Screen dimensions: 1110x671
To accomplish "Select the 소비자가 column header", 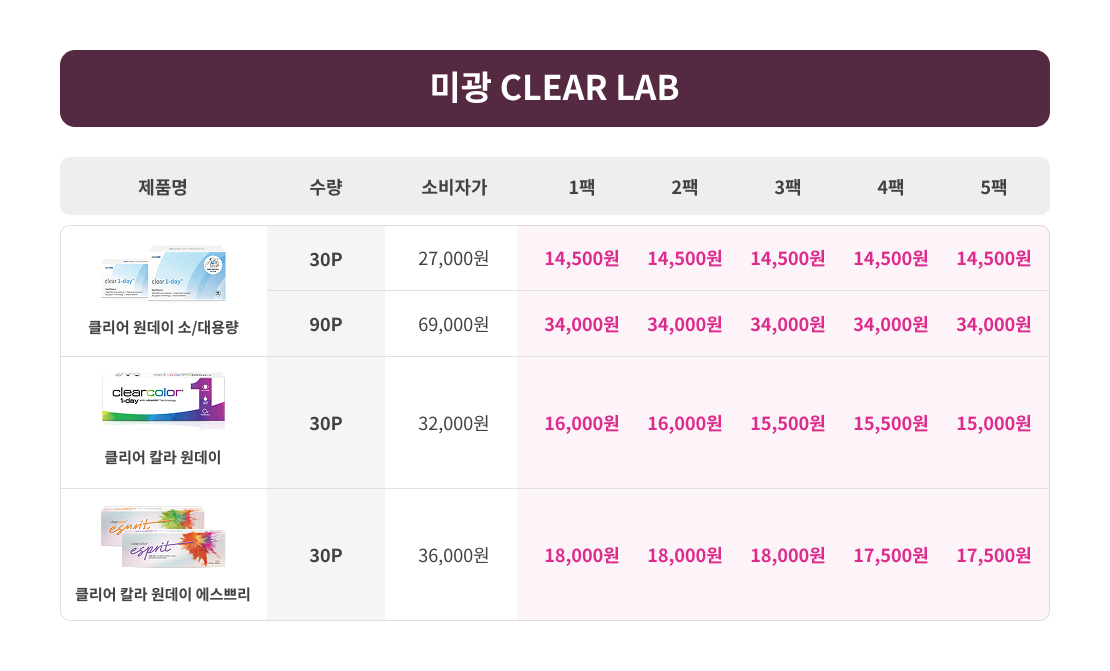I will point(454,186).
